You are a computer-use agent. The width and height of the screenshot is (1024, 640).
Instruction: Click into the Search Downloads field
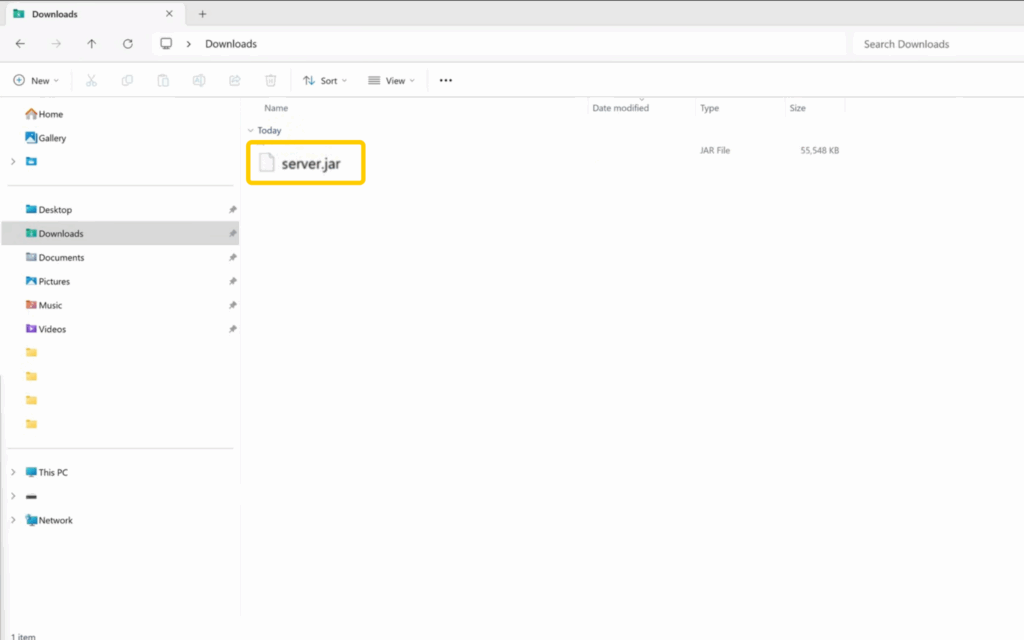(x=938, y=44)
